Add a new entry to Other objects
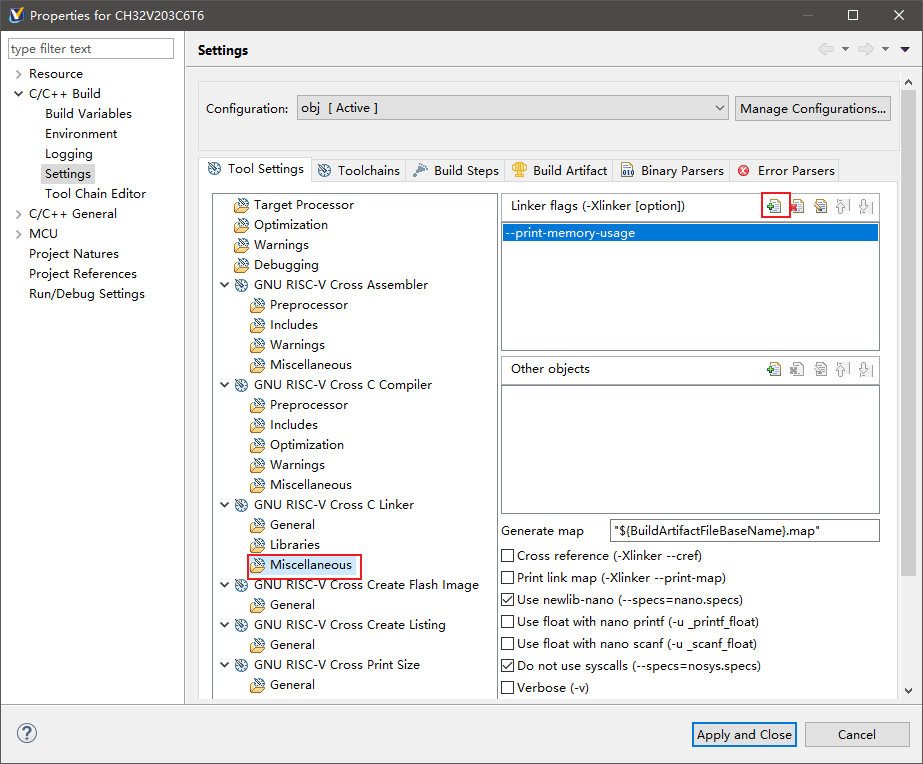The width and height of the screenshot is (923, 764). [x=774, y=369]
